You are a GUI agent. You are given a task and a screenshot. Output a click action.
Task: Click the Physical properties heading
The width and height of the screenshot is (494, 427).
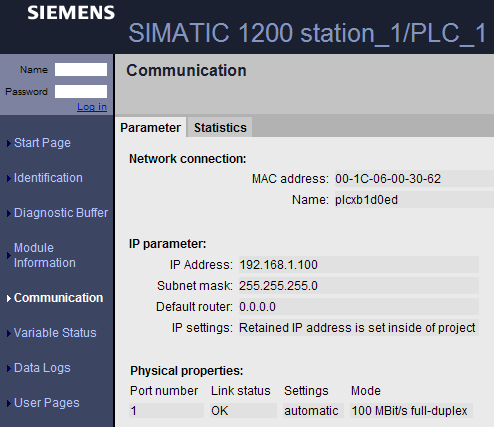click(187, 371)
